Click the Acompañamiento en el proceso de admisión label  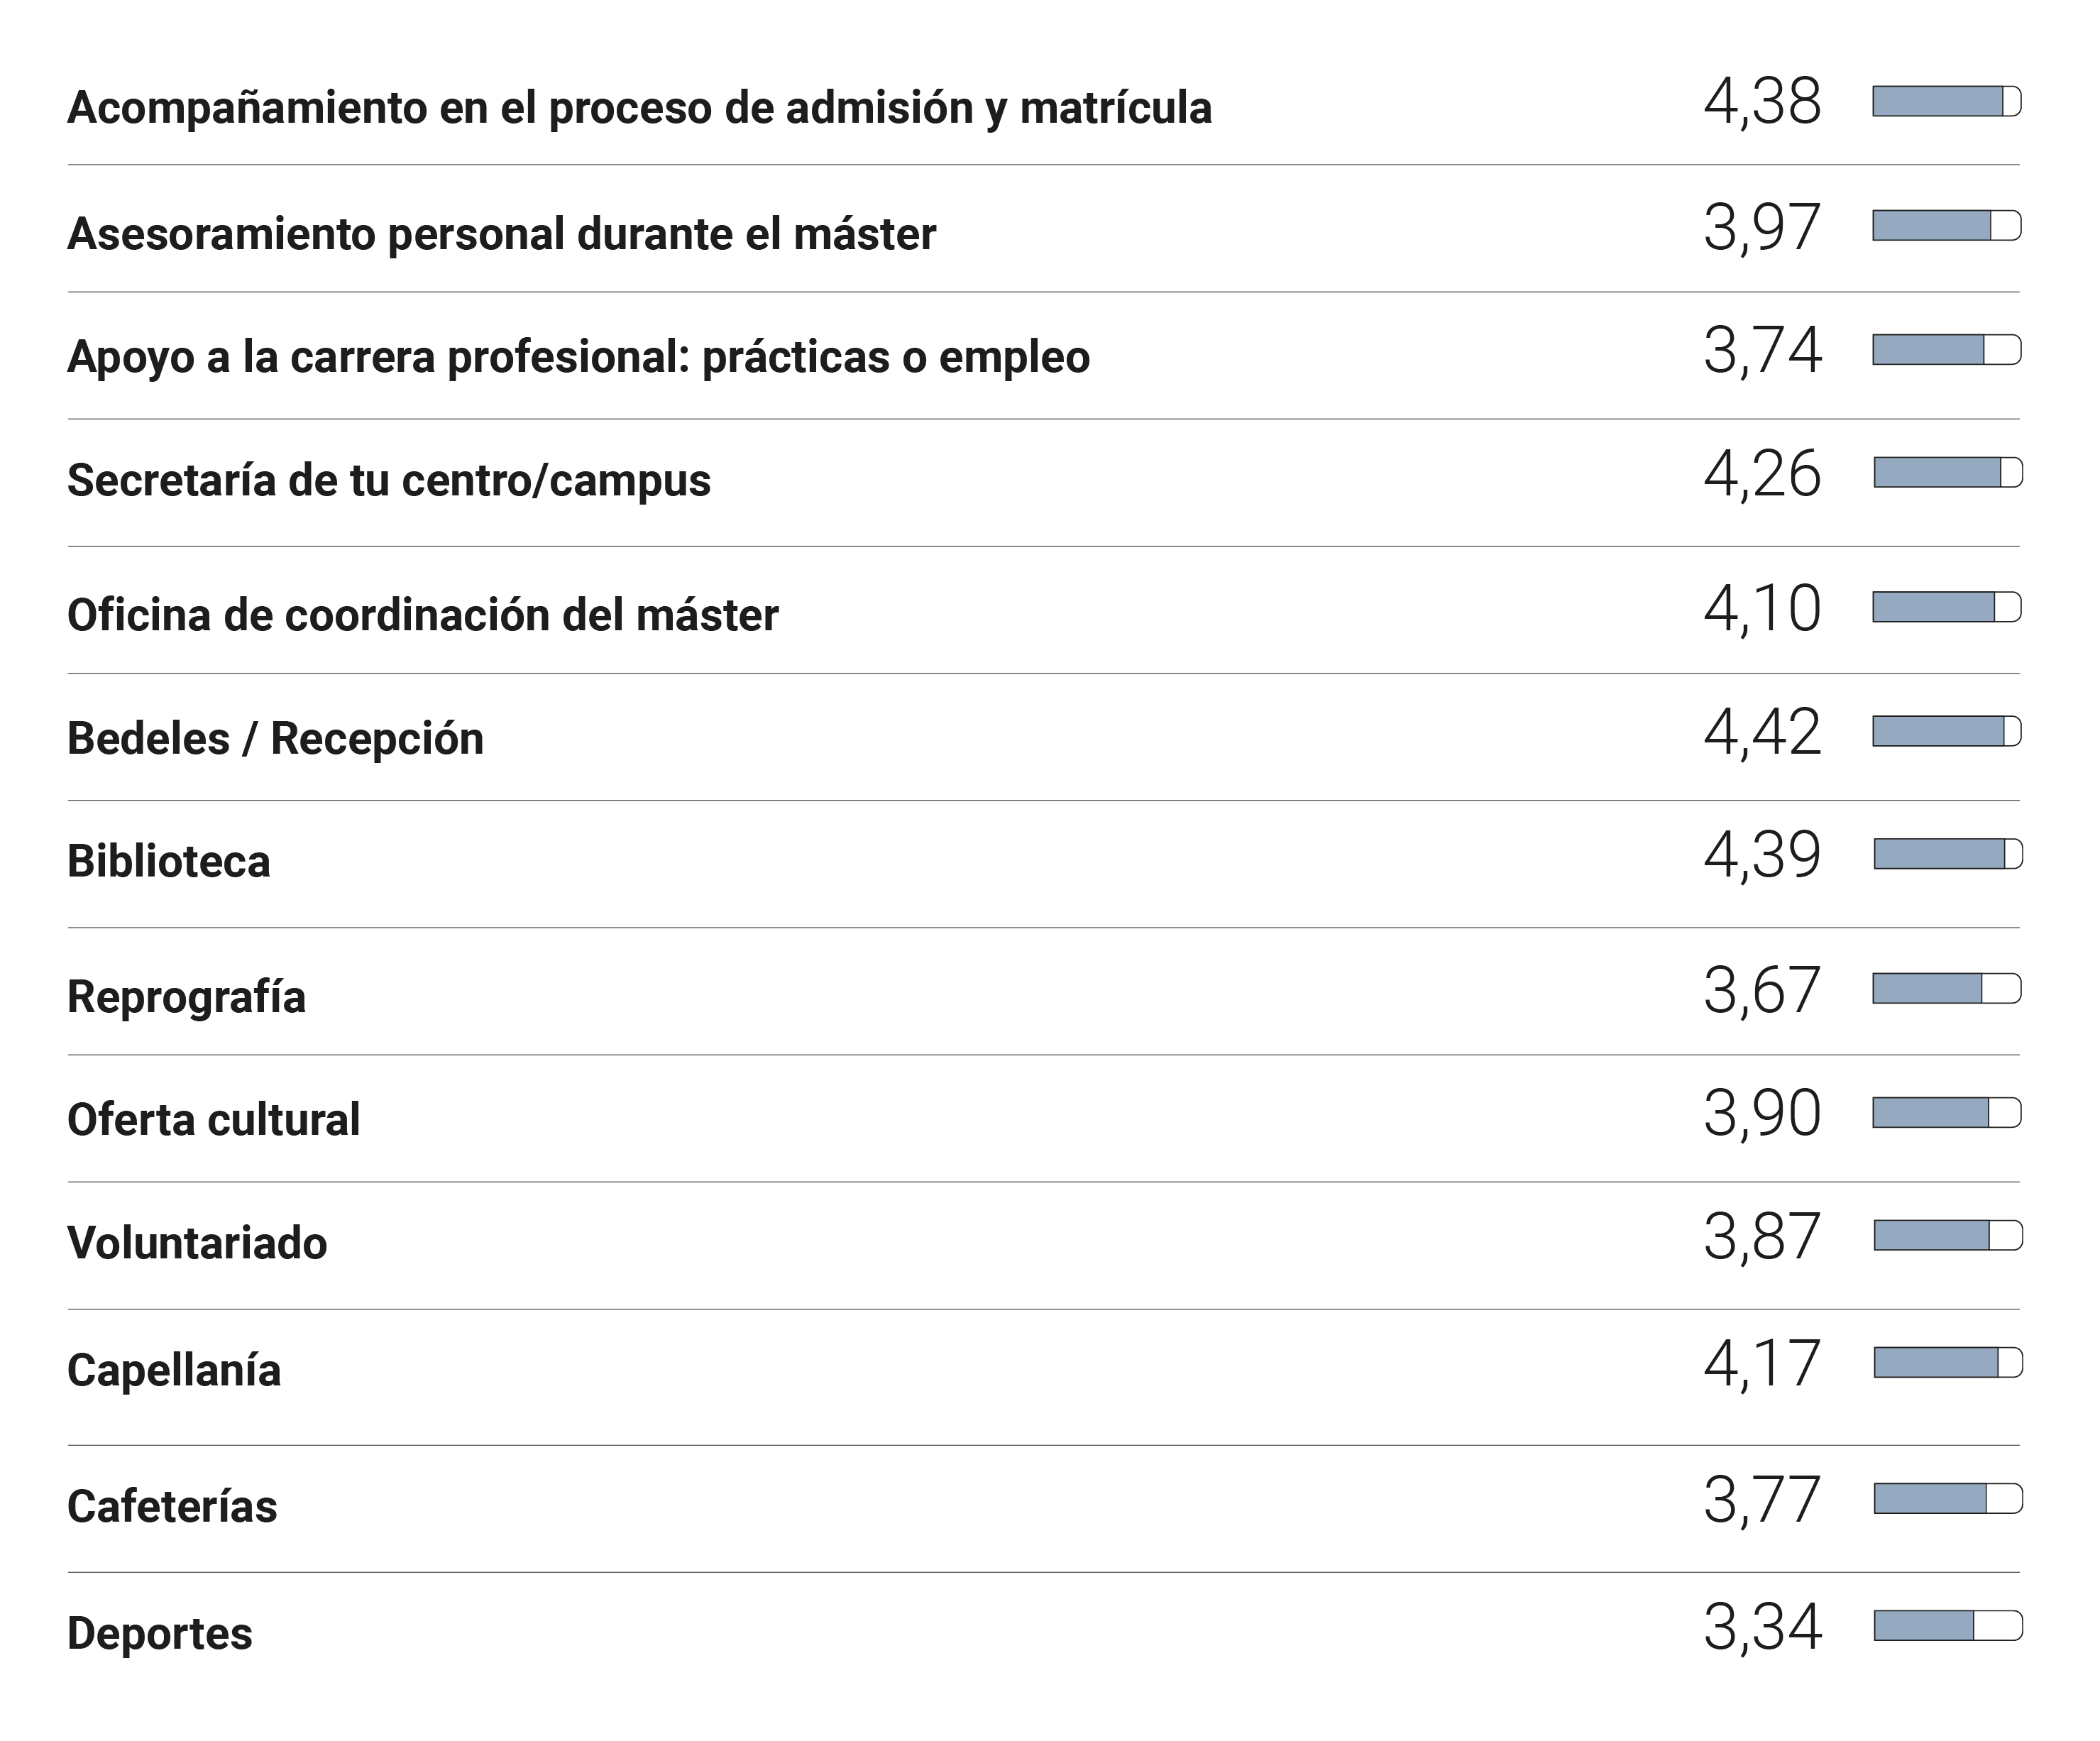[x=639, y=108]
